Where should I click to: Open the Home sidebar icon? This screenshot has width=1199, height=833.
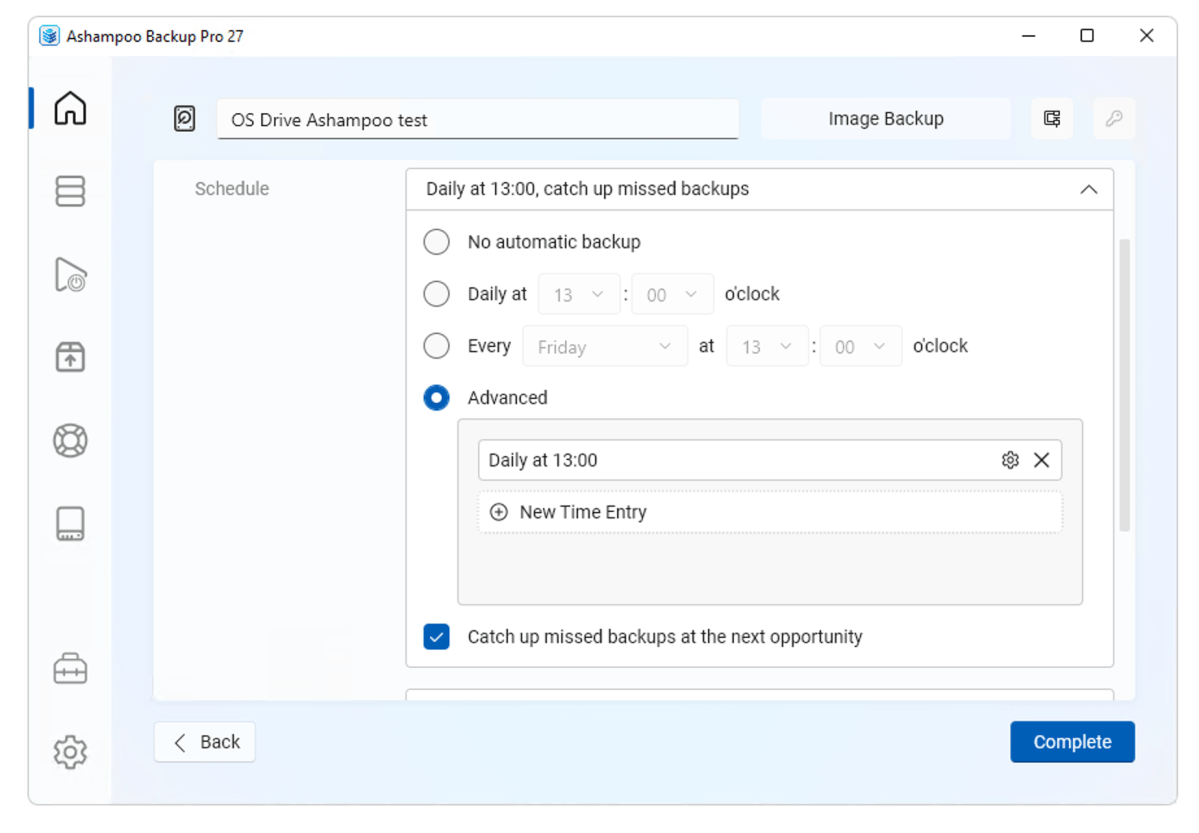click(x=70, y=108)
